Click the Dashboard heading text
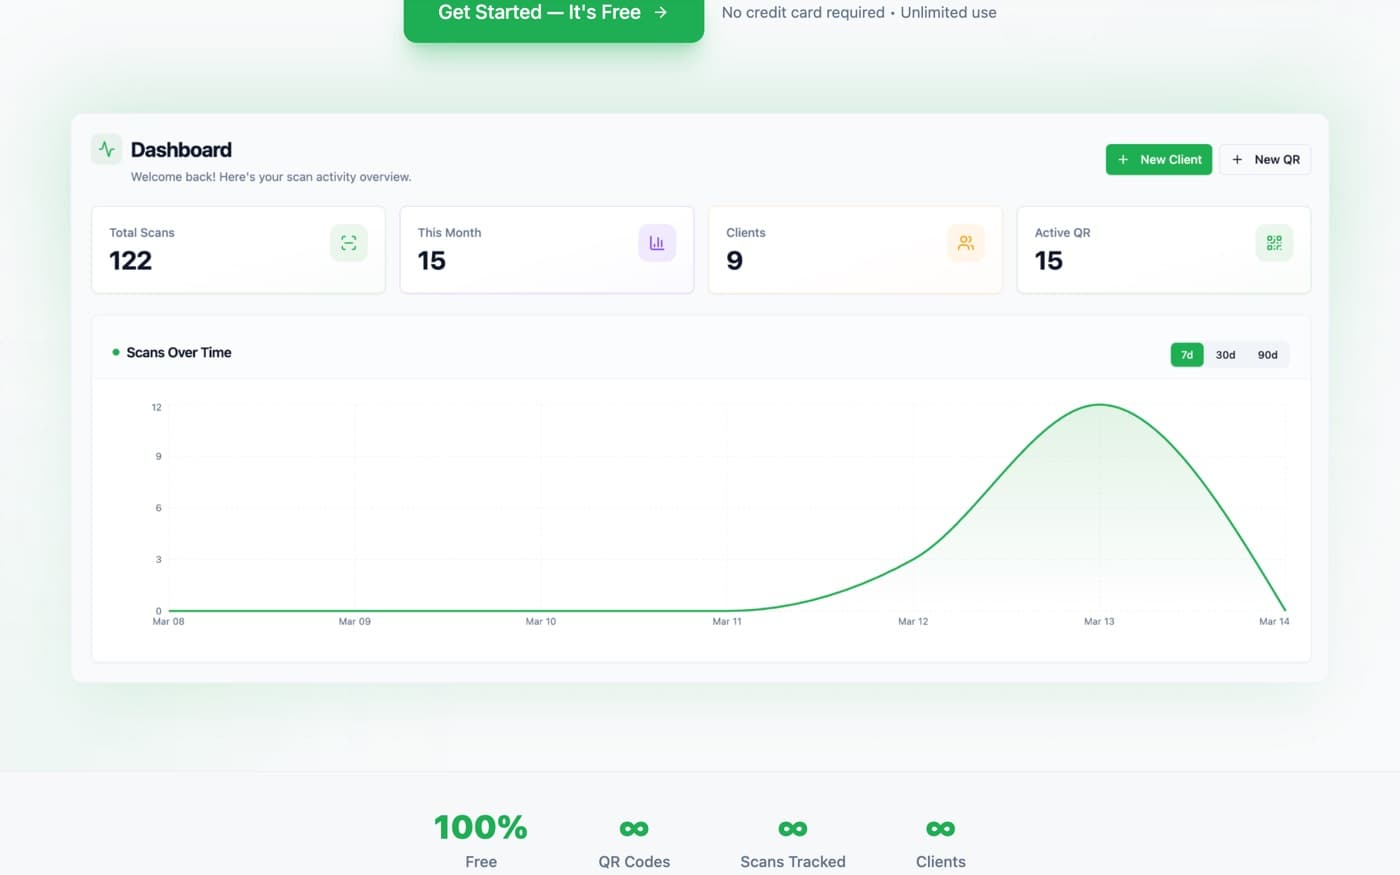 pyautogui.click(x=181, y=150)
